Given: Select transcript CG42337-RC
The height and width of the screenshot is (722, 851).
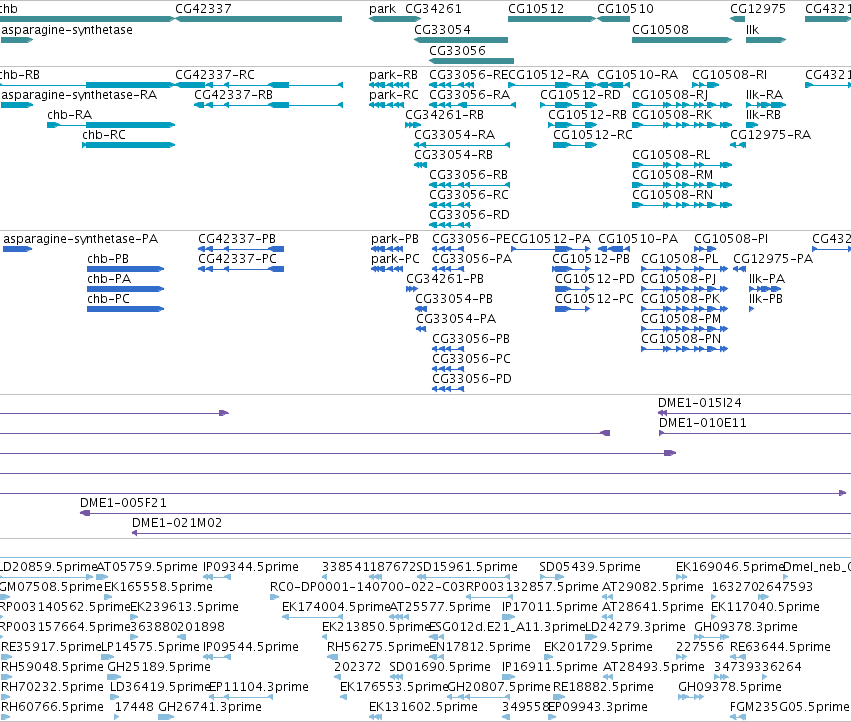Looking at the screenshot, I should point(214,75).
